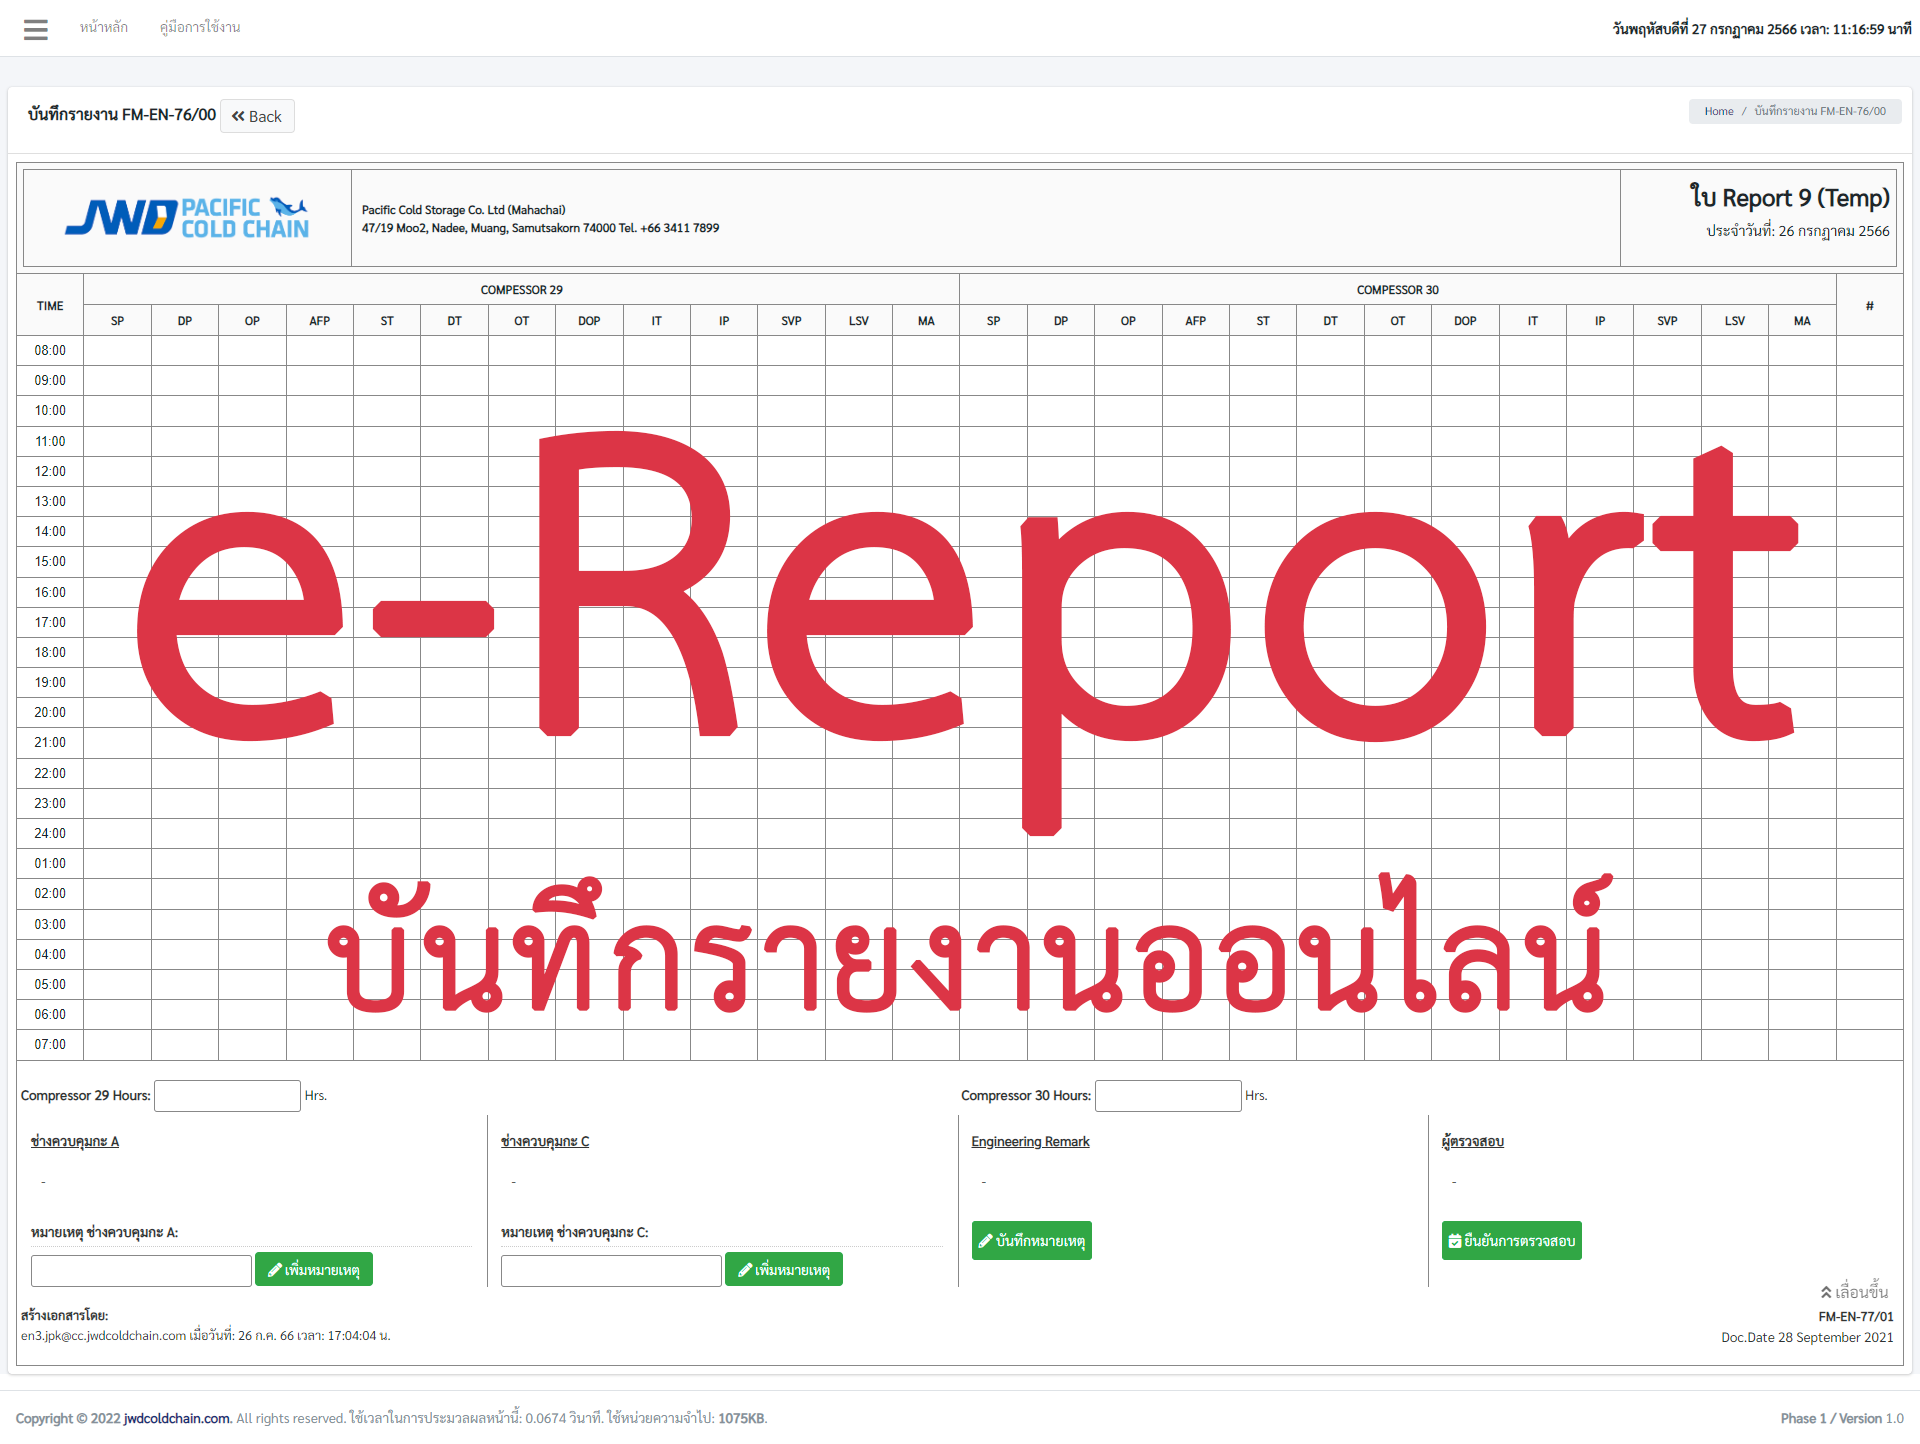Click the JWD Pacific Cold Chain logo
Screen dimensions: 1920x1444
coord(188,217)
